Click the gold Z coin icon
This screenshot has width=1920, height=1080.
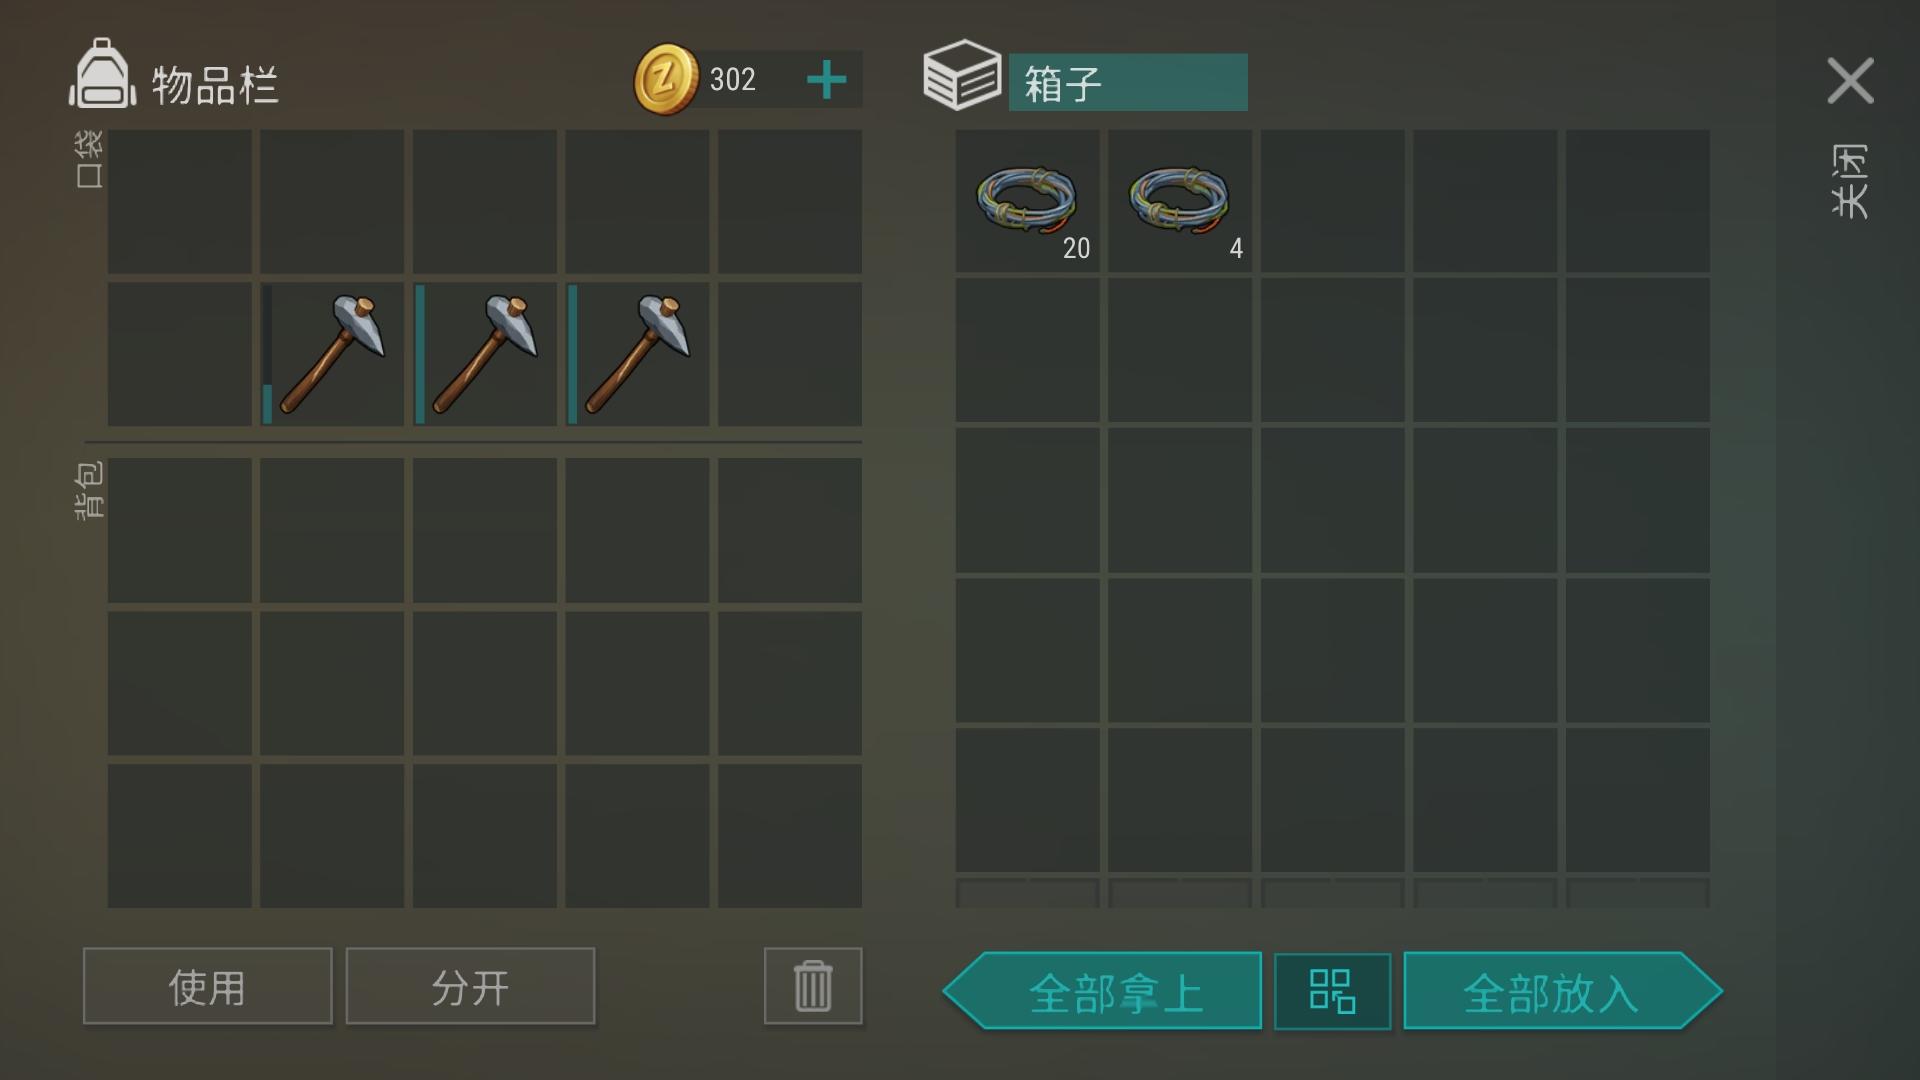[666, 80]
